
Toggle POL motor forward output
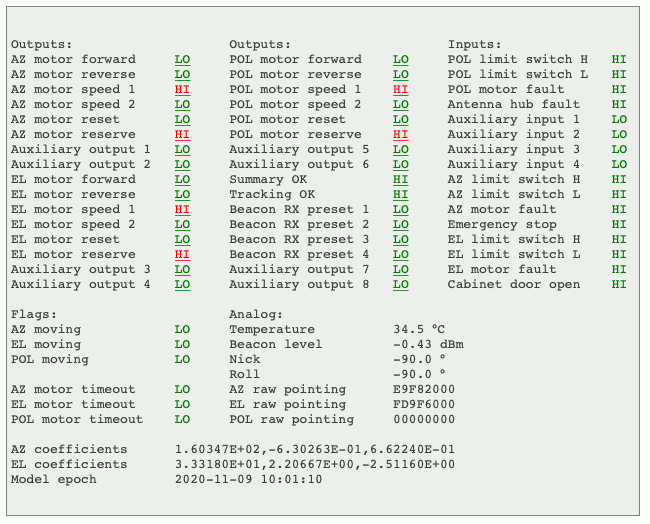pos(400,60)
